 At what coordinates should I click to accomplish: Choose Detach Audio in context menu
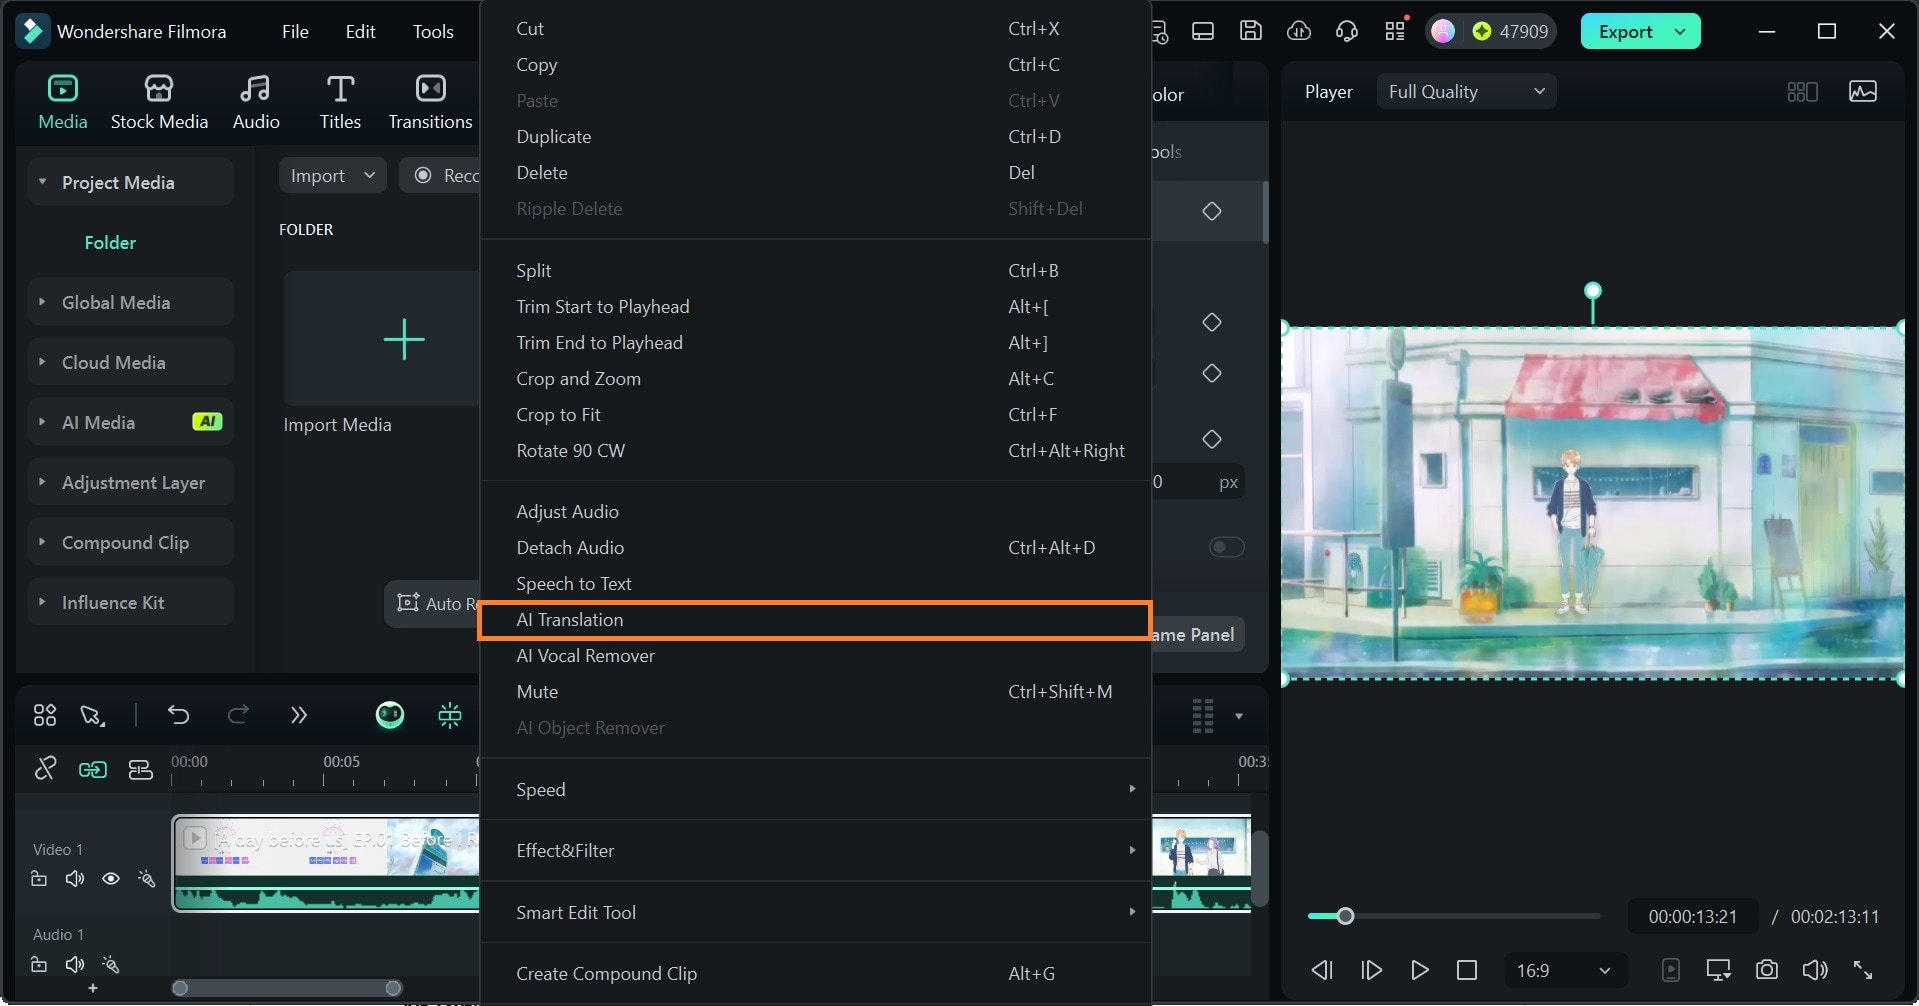pos(816,548)
